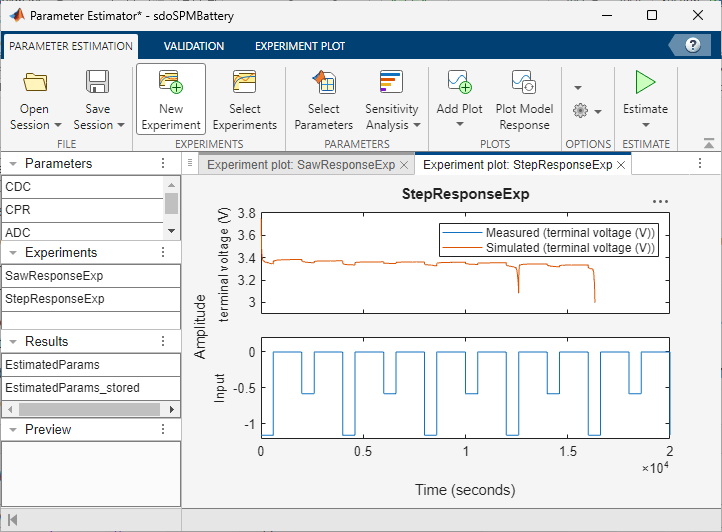Click the Open Session folder icon

[x=36, y=83]
